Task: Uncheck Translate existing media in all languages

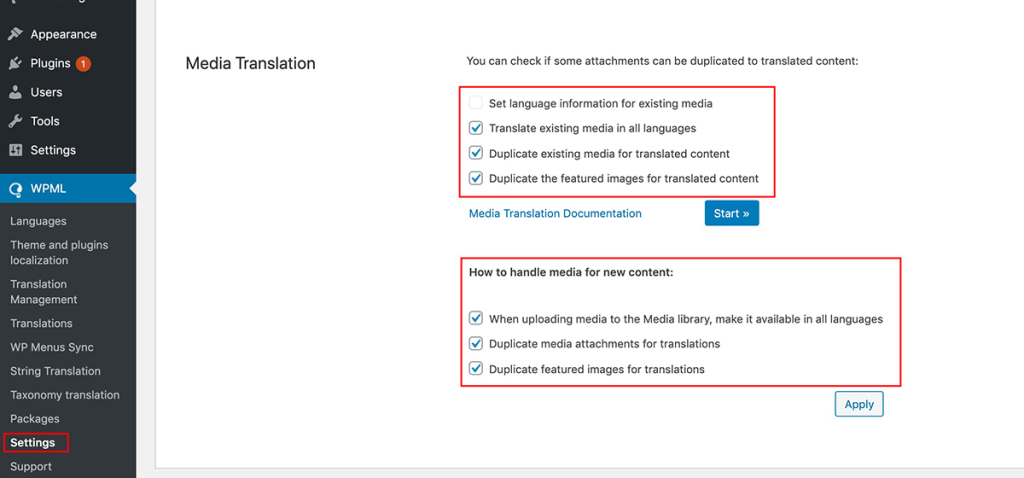Action: (x=475, y=128)
